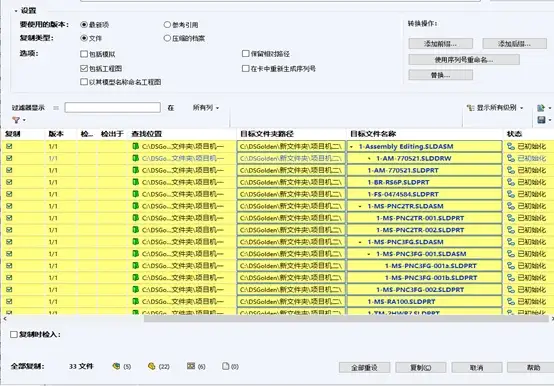Click the assemblies count icon (5)

click(116, 366)
